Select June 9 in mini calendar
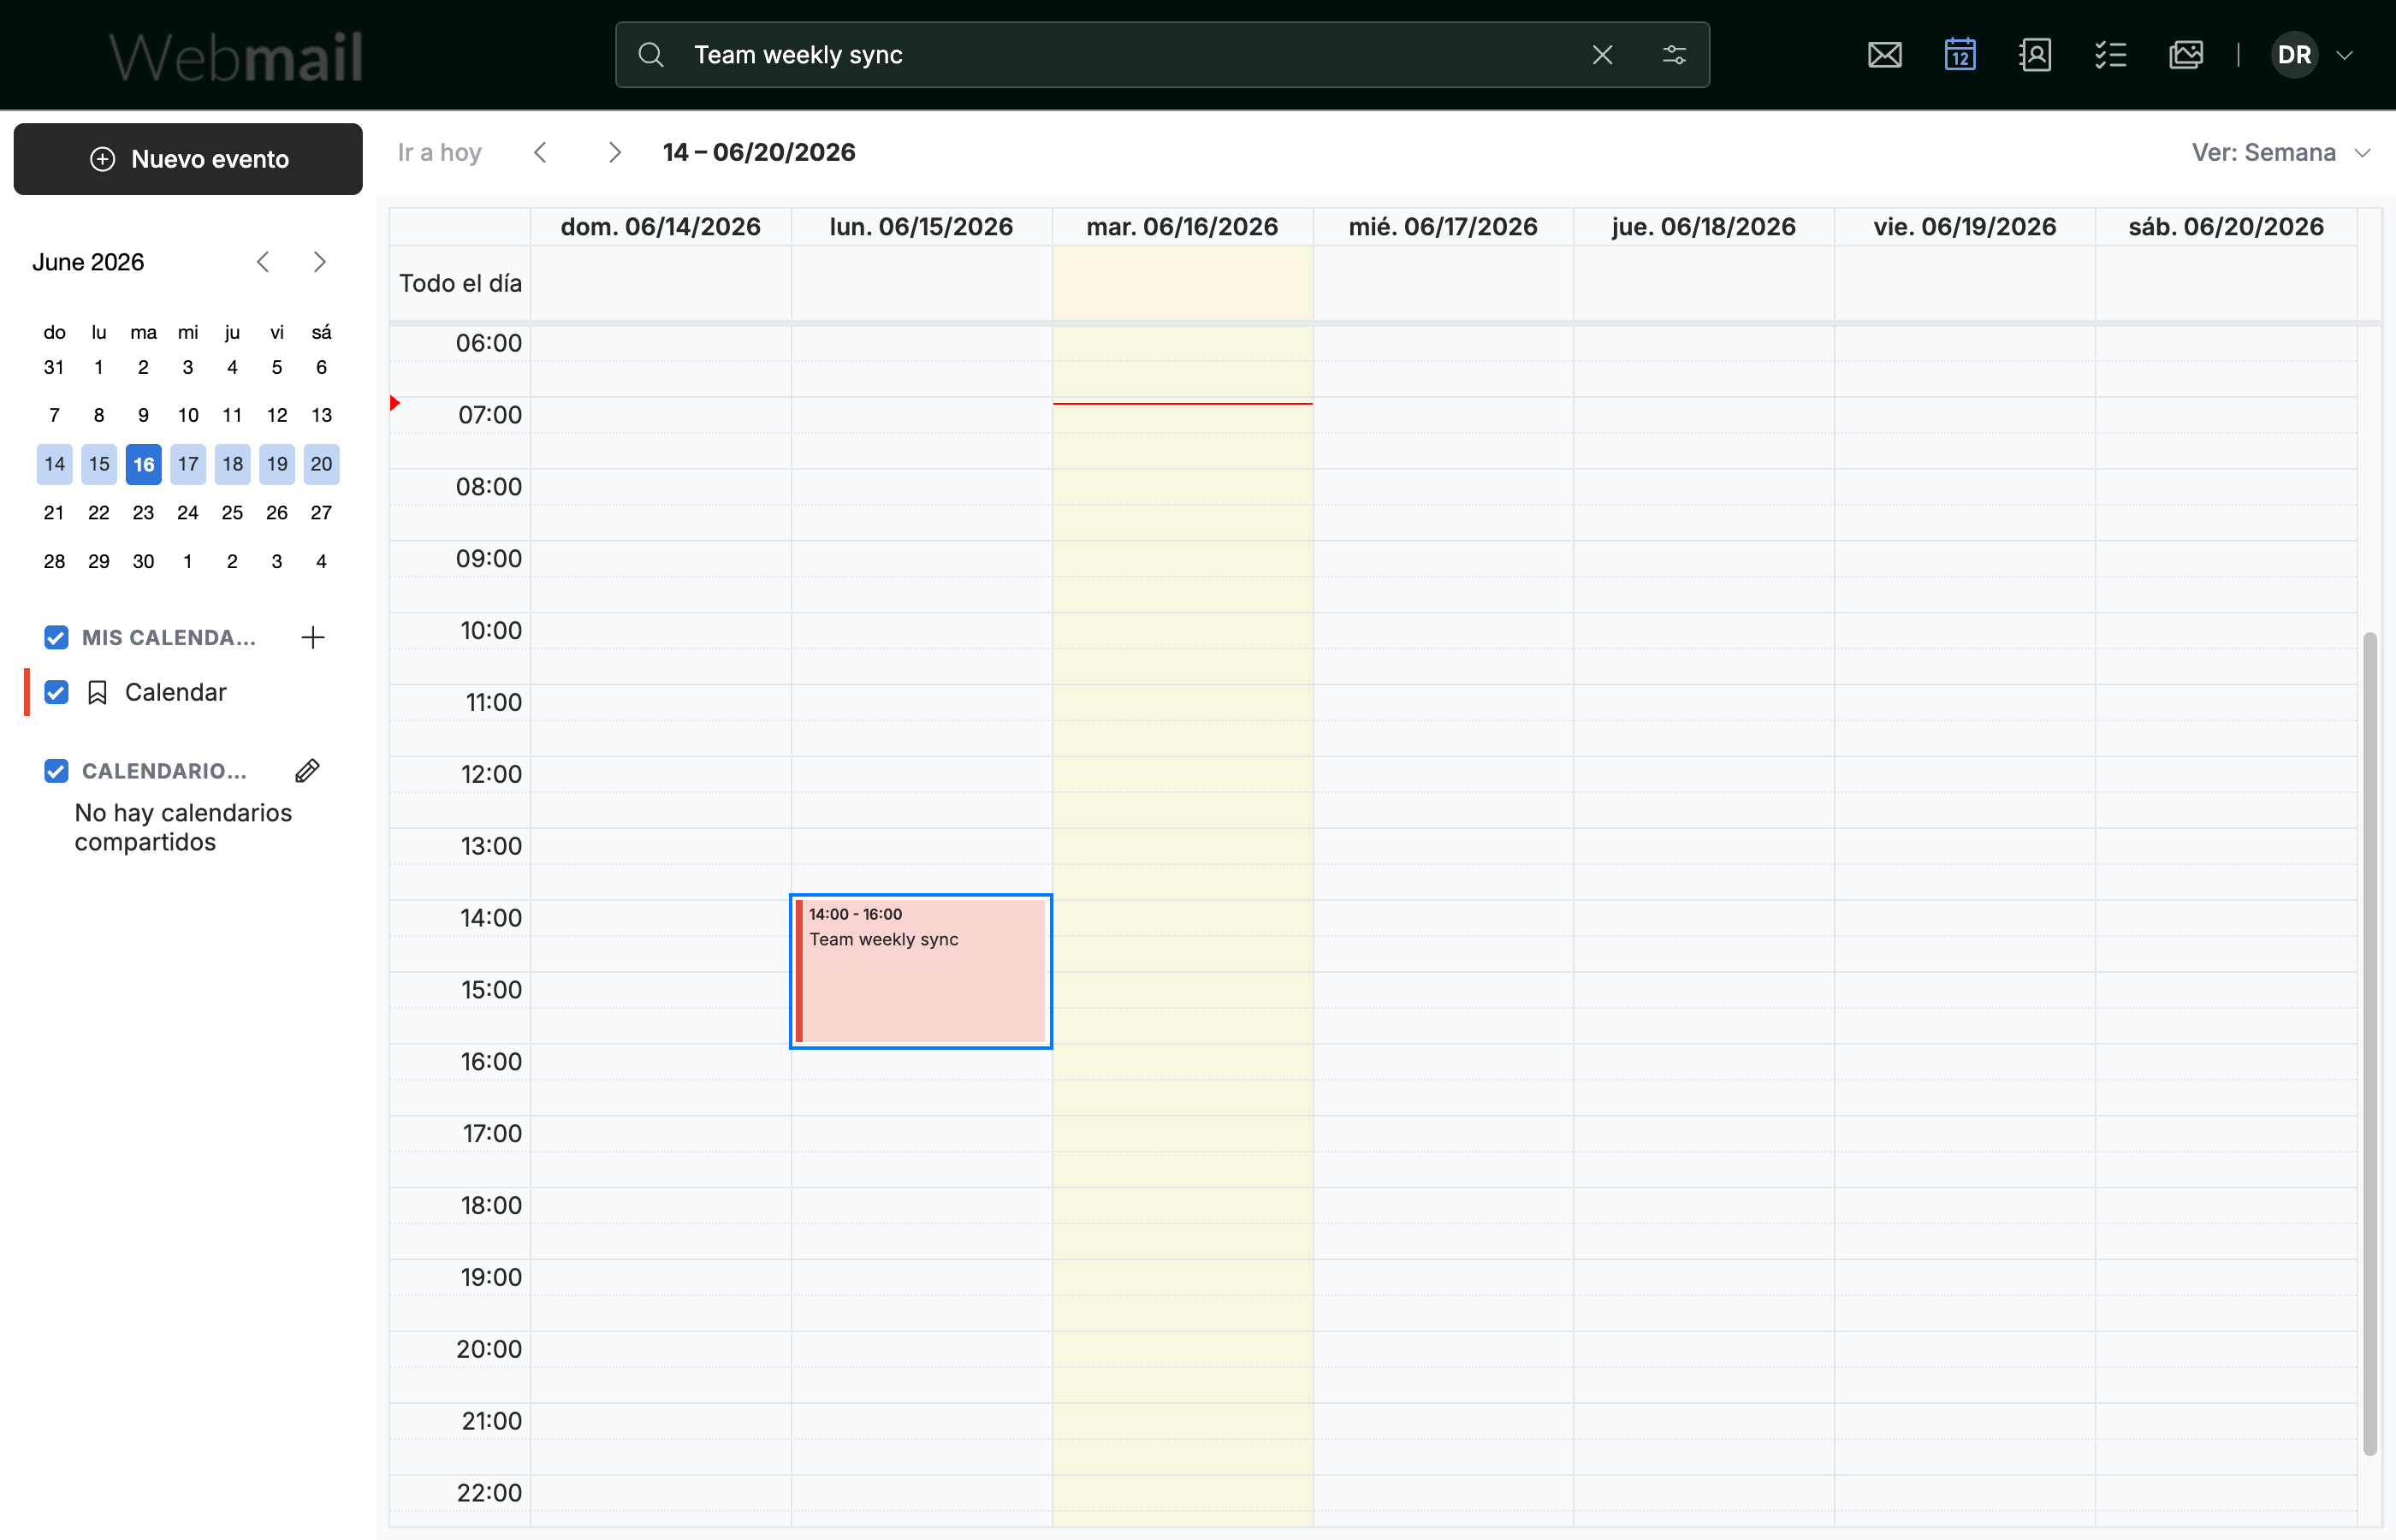 [x=143, y=415]
